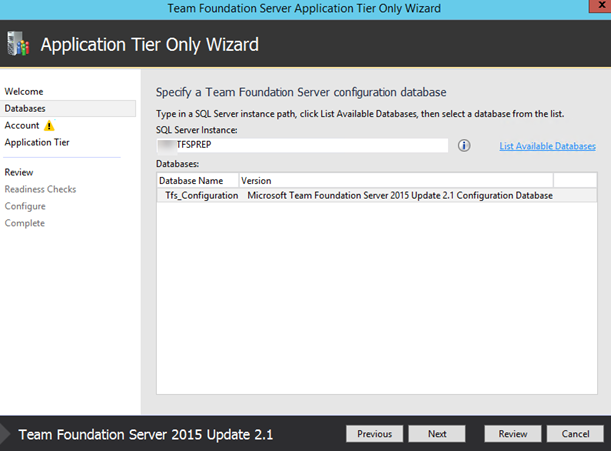Click the Review button in the footer
The height and width of the screenshot is (451, 611).
tap(513, 434)
